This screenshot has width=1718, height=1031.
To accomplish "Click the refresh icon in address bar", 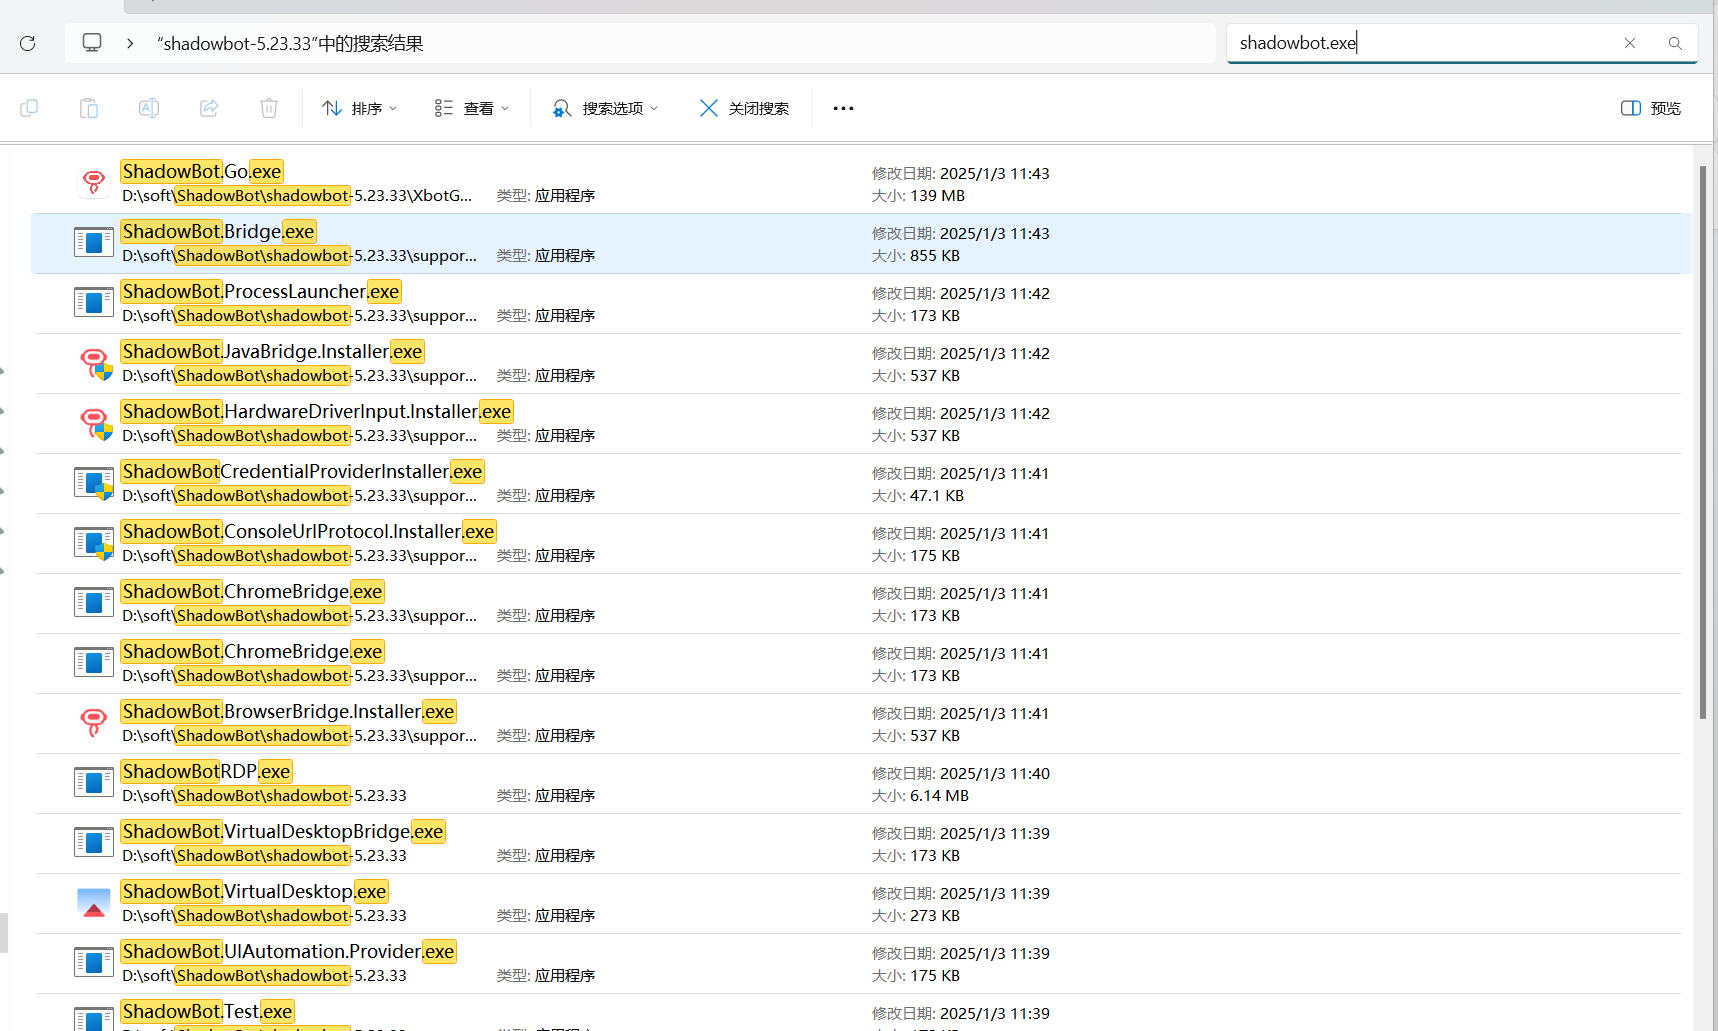I will (x=28, y=43).
